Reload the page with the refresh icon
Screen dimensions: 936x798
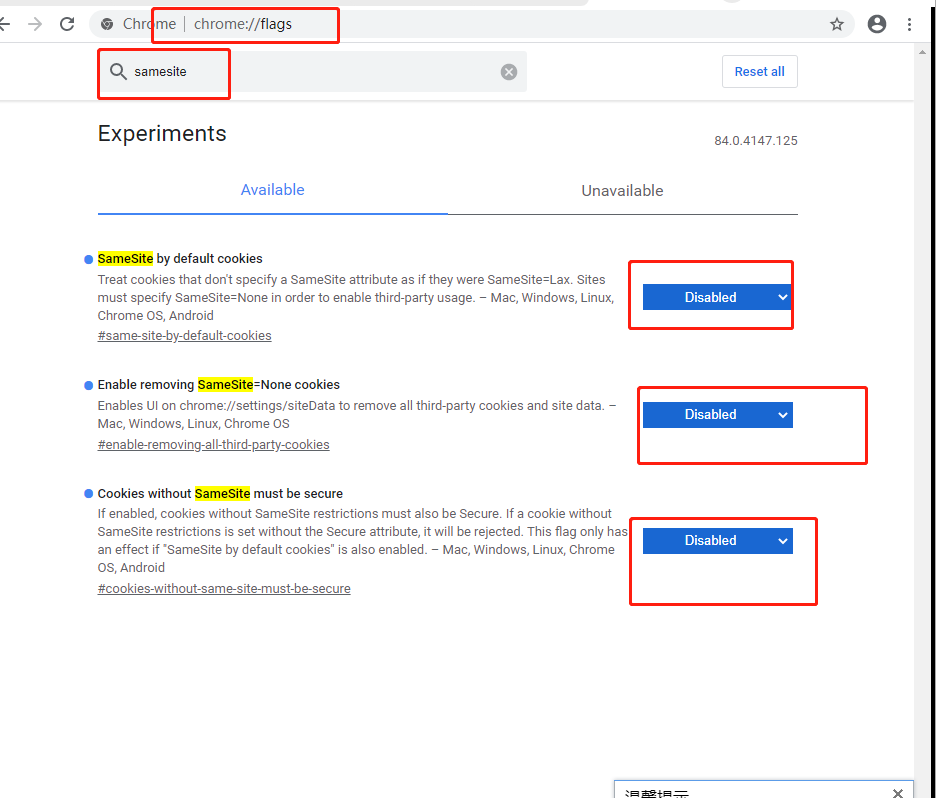click(67, 24)
